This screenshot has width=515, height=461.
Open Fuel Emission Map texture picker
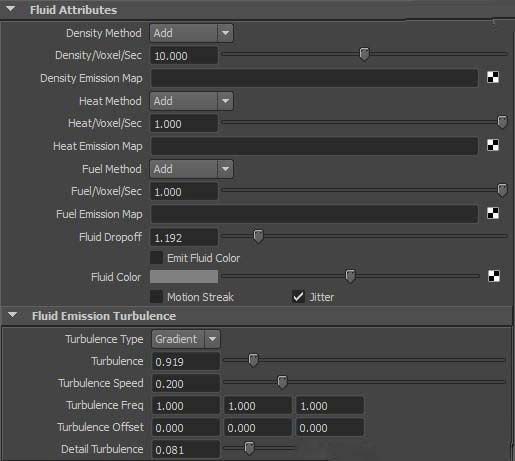(x=493, y=213)
